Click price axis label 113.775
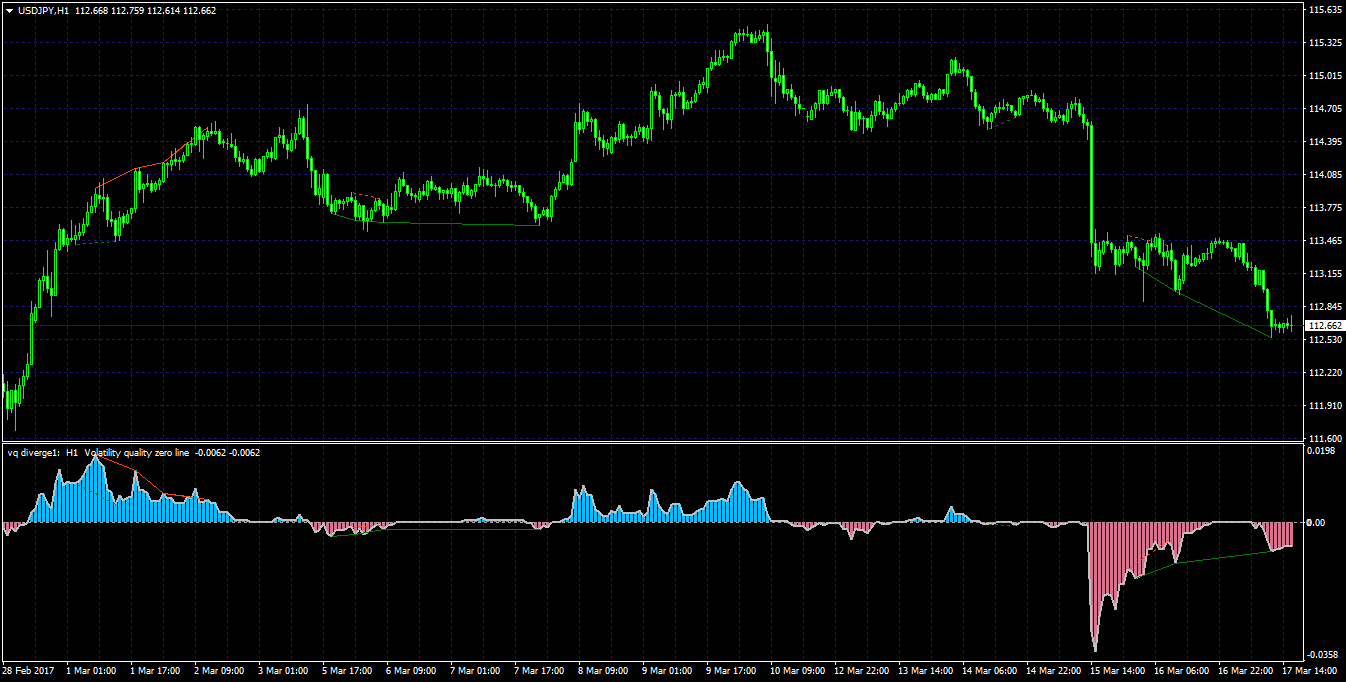Viewport: 1346px width, 682px height. point(1324,208)
